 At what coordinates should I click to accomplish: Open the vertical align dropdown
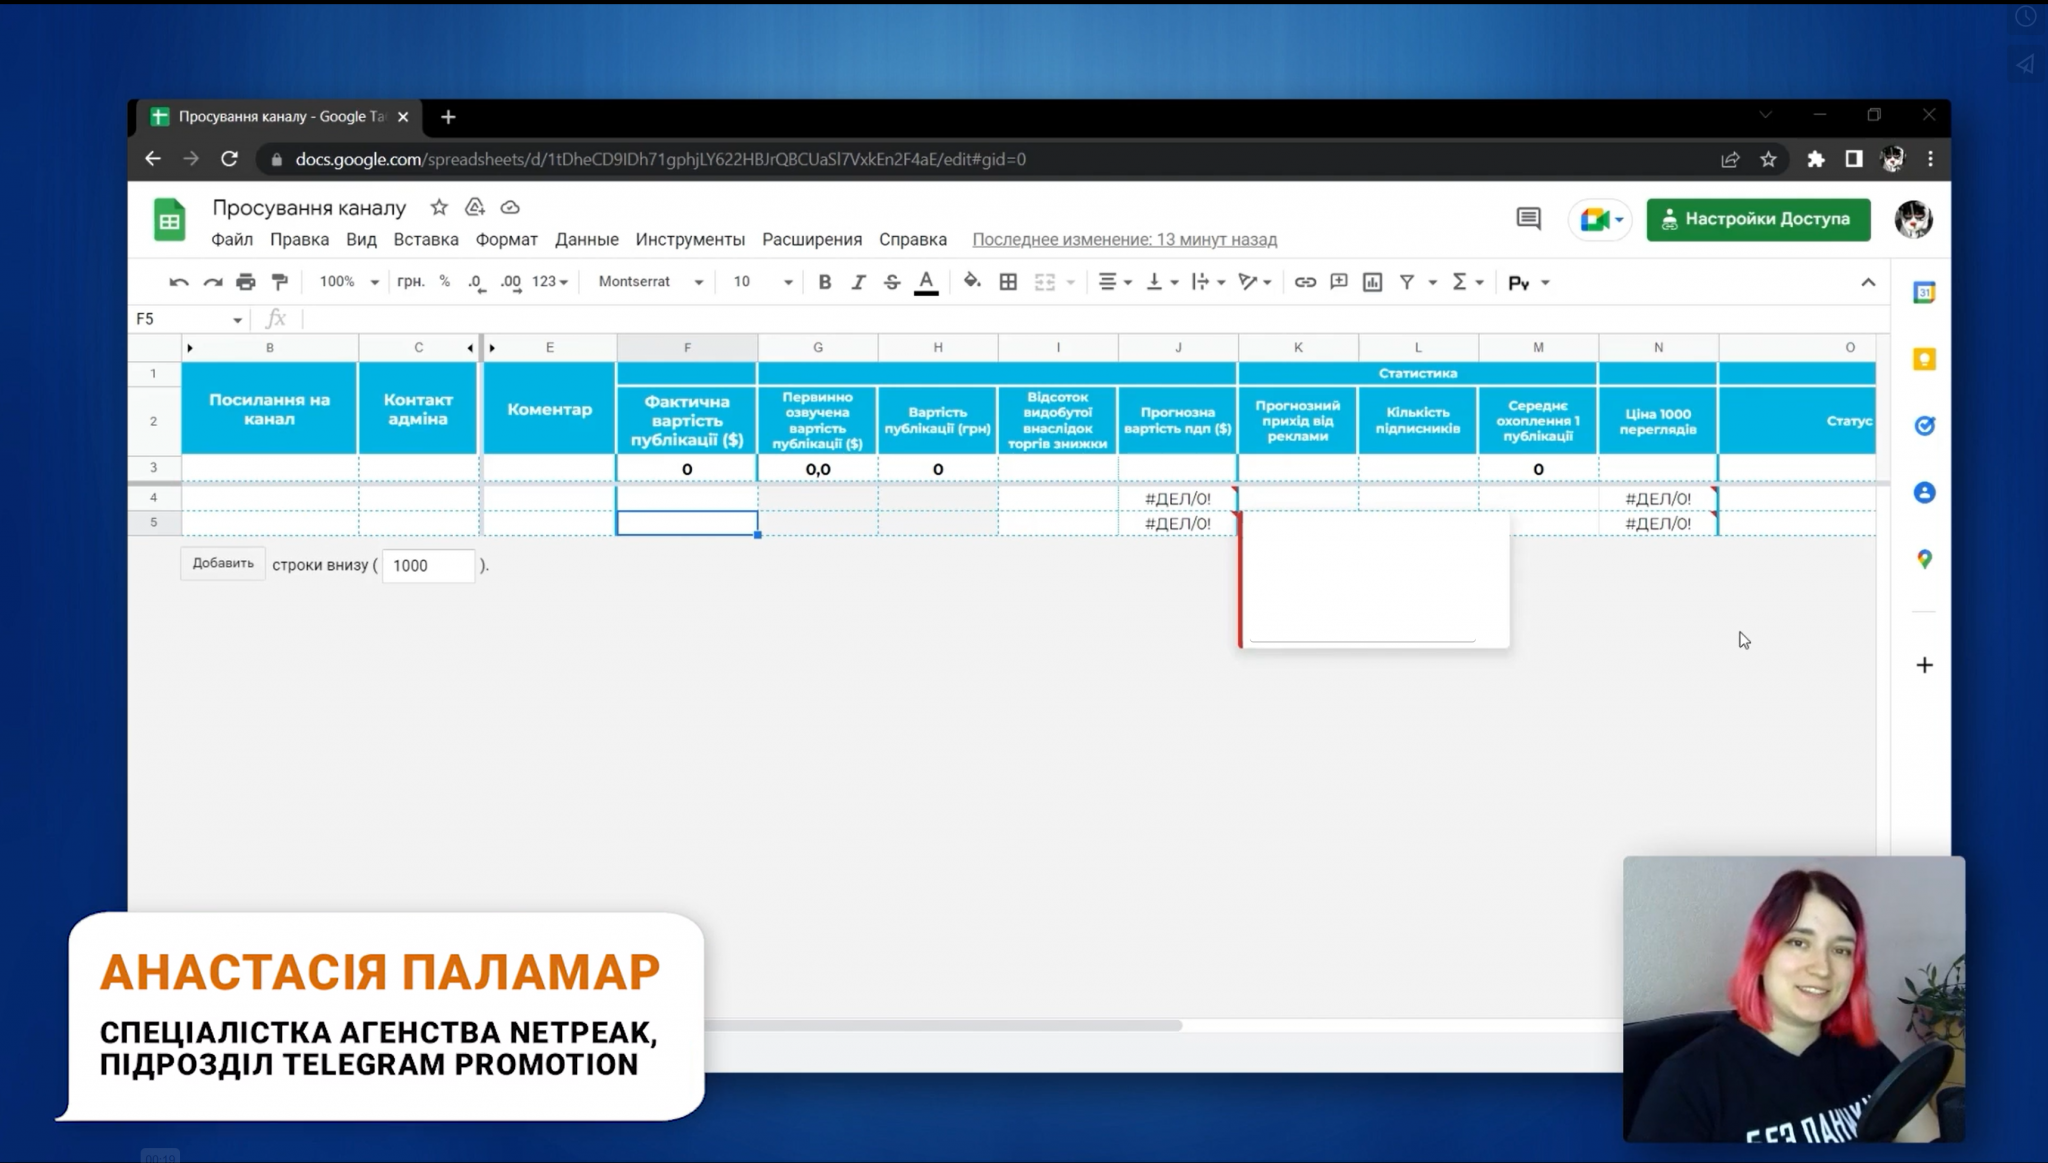pos(1161,282)
